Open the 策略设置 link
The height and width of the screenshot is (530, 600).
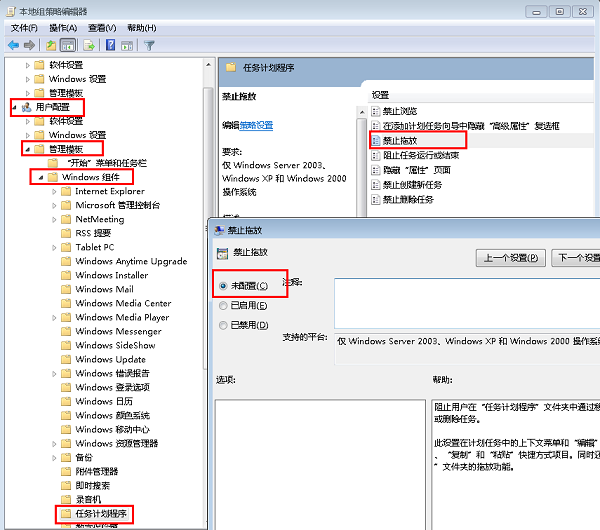(257, 125)
